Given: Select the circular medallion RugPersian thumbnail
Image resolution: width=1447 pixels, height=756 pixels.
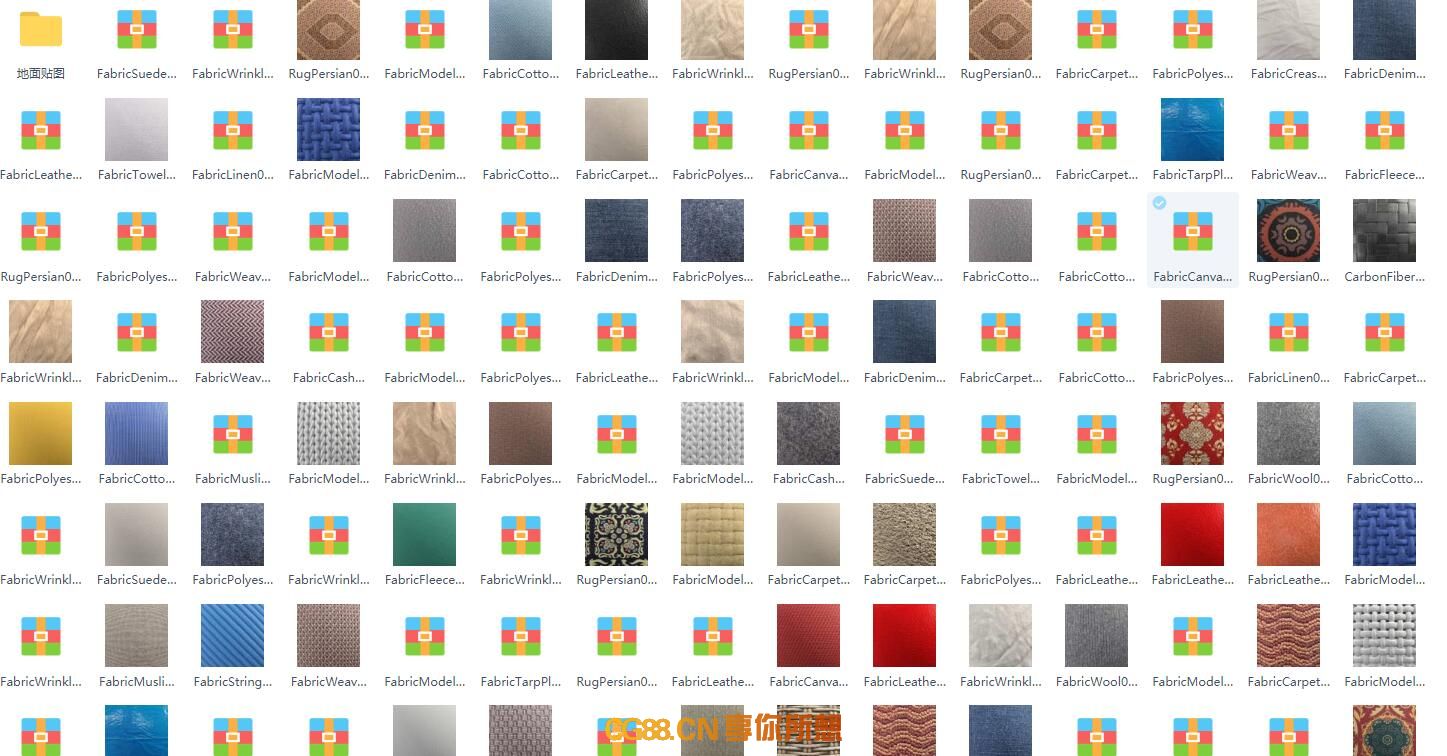Looking at the screenshot, I should (1288, 230).
